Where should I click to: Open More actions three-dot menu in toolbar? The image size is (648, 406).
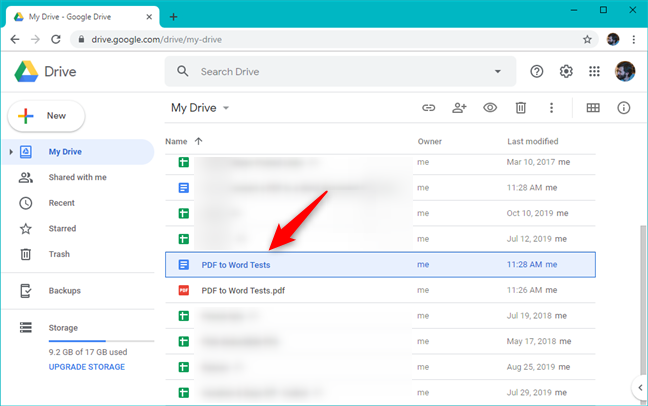tap(551, 108)
